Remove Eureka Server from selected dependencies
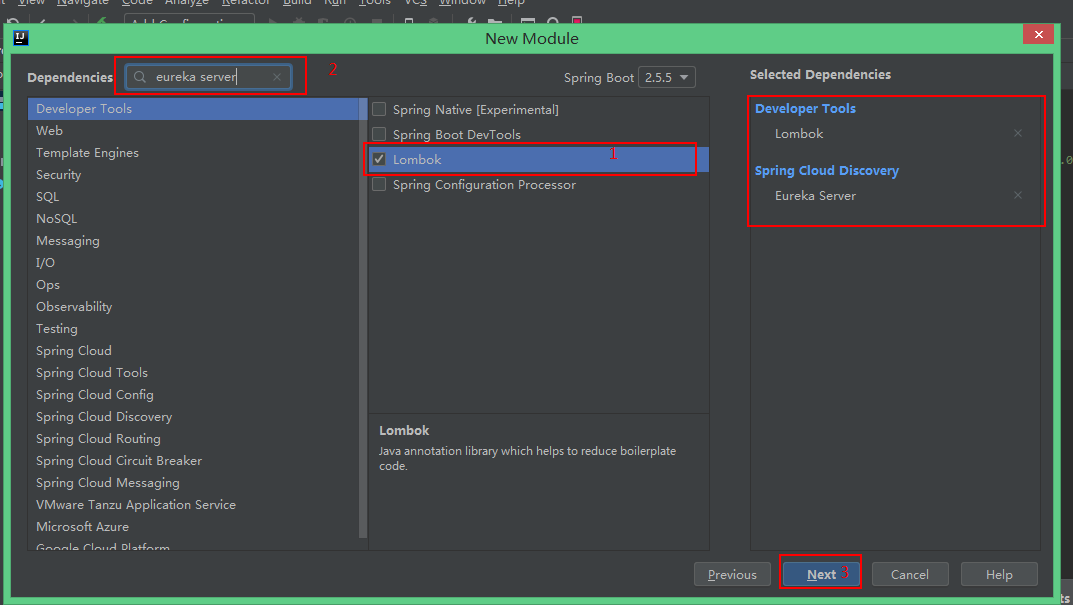The height and width of the screenshot is (605, 1073). 1018,196
